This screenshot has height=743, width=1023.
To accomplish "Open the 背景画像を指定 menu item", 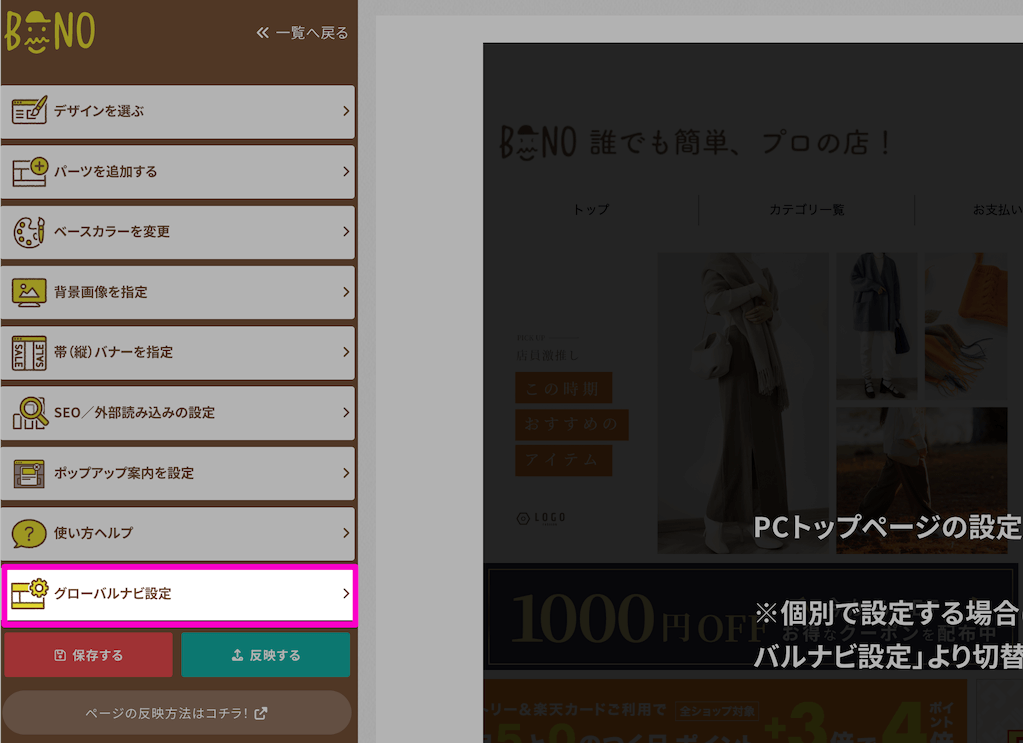I will click(178, 292).
